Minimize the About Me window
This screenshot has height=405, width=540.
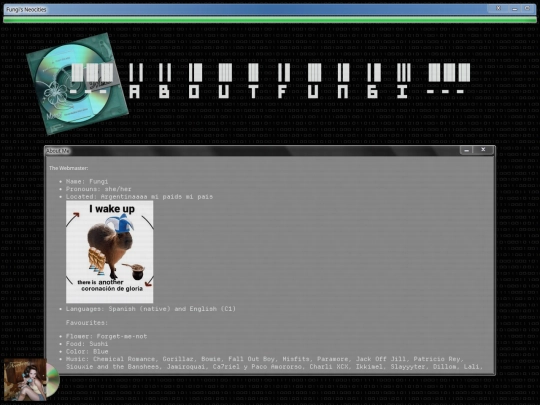point(467,150)
